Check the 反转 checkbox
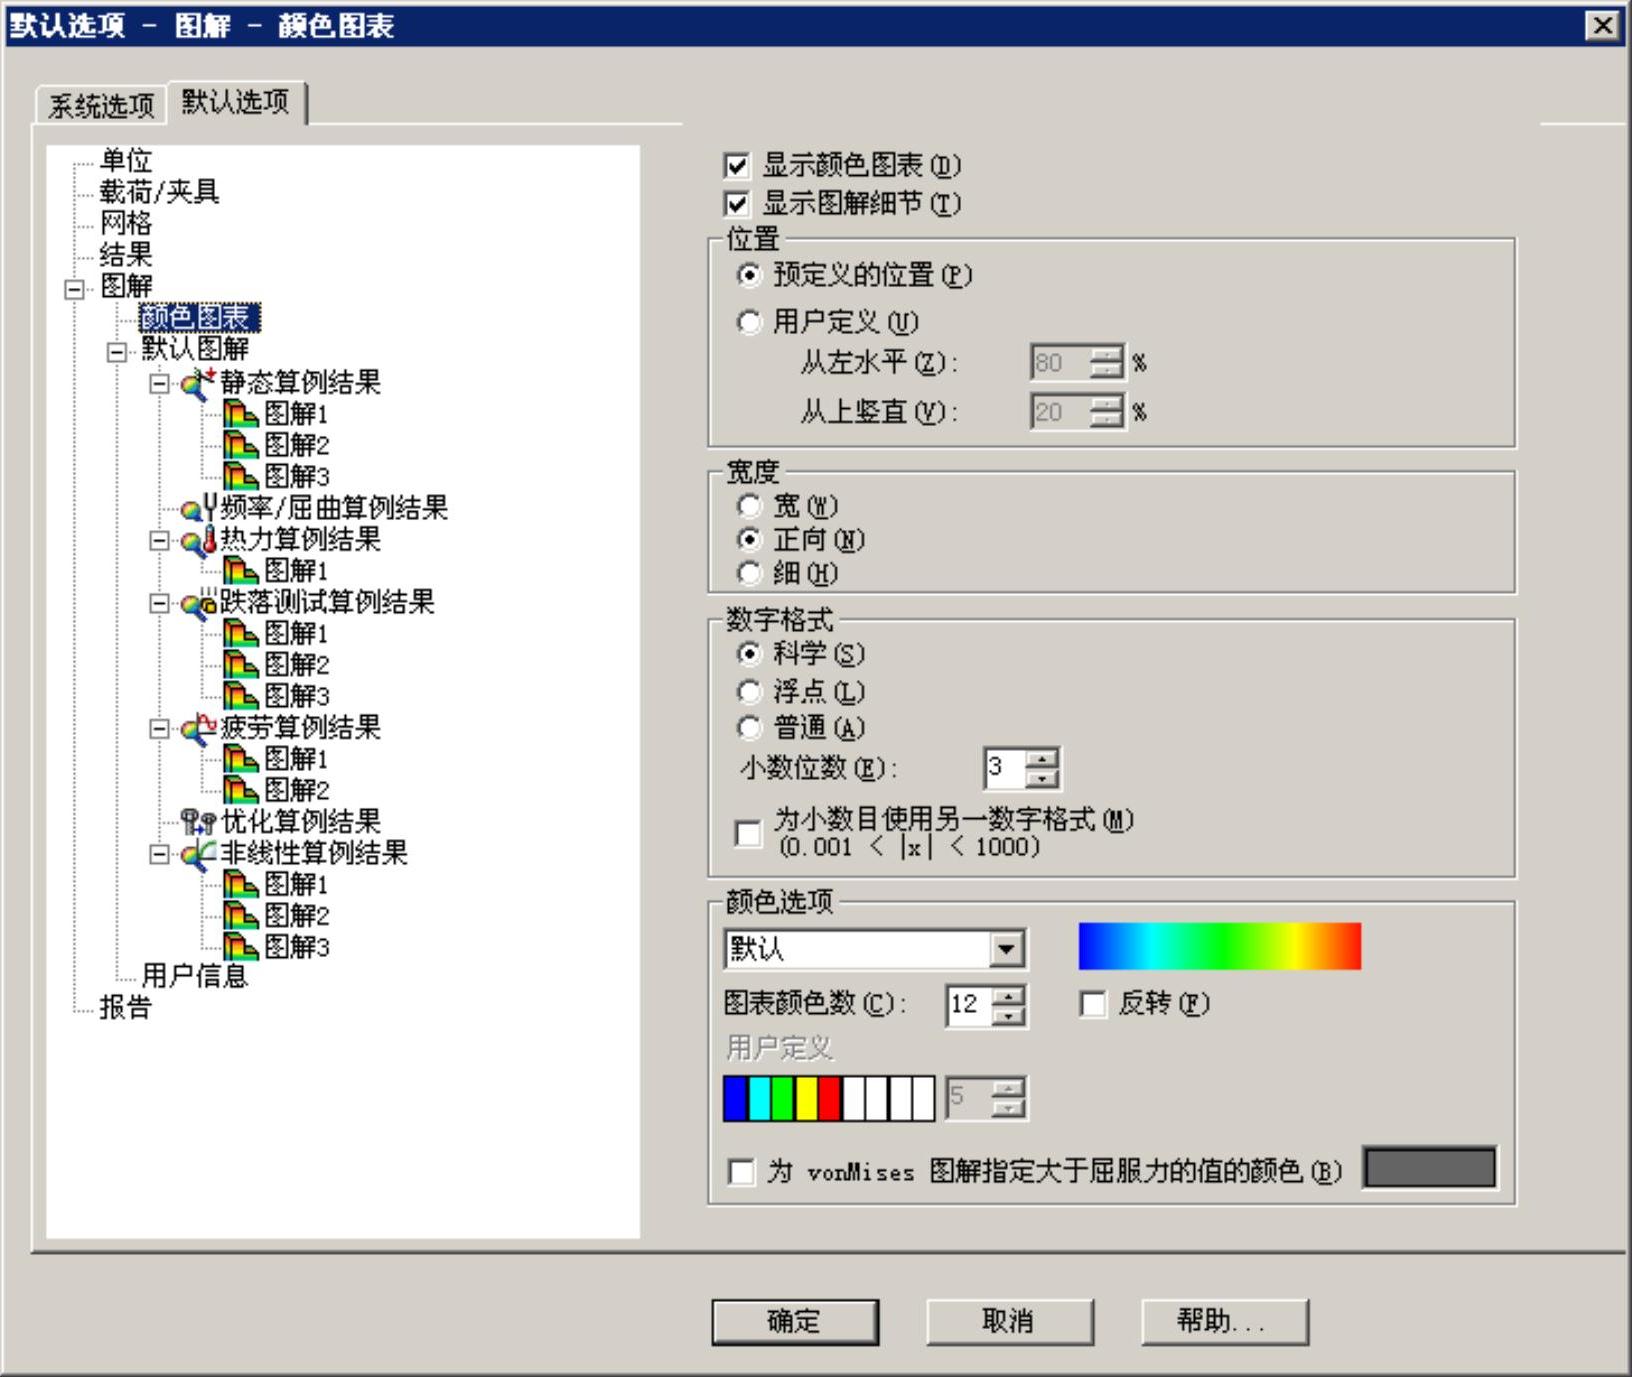Viewport: 1632px width, 1377px height. tap(1093, 1004)
